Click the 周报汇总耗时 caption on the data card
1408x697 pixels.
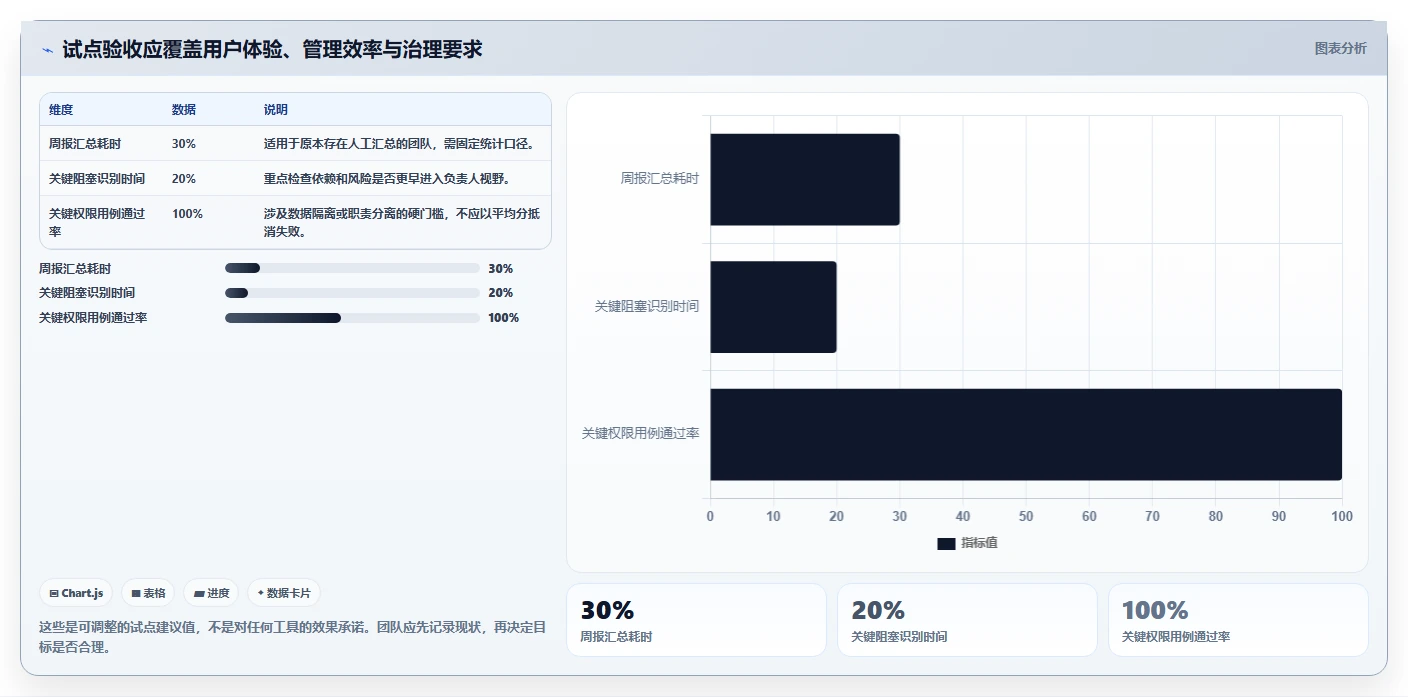click(x=616, y=637)
